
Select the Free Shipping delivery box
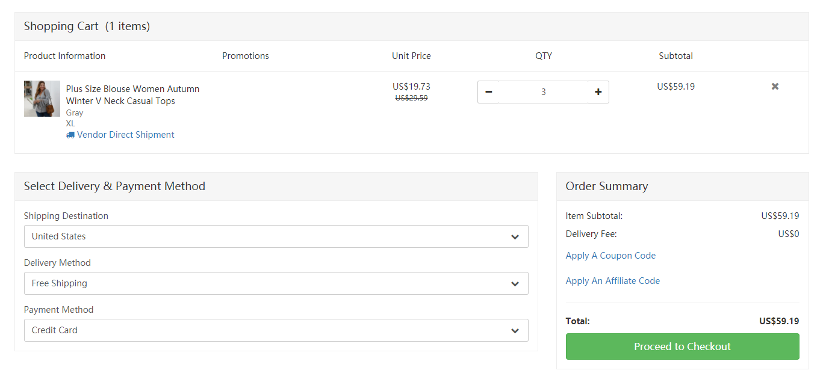(x=276, y=284)
